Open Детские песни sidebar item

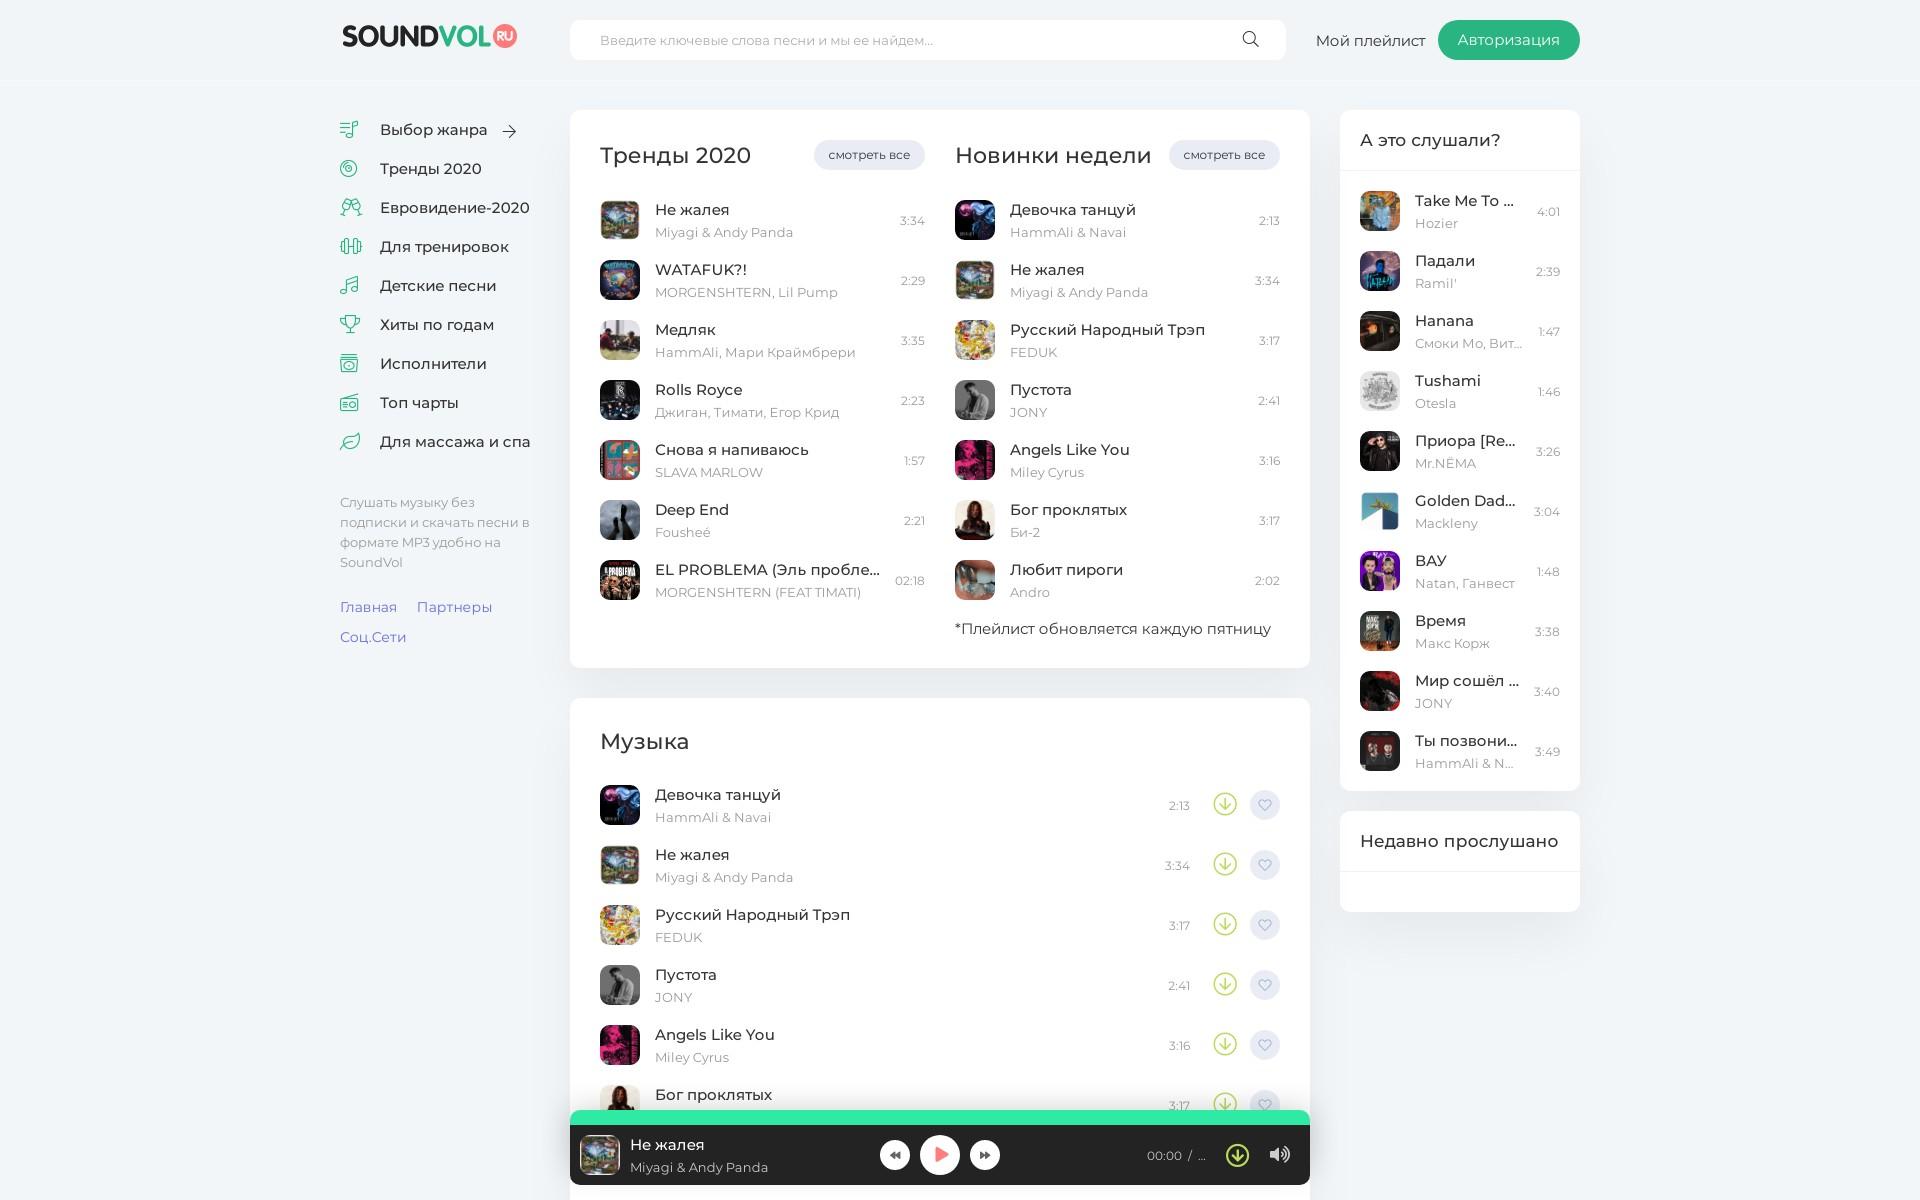tap(438, 286)
